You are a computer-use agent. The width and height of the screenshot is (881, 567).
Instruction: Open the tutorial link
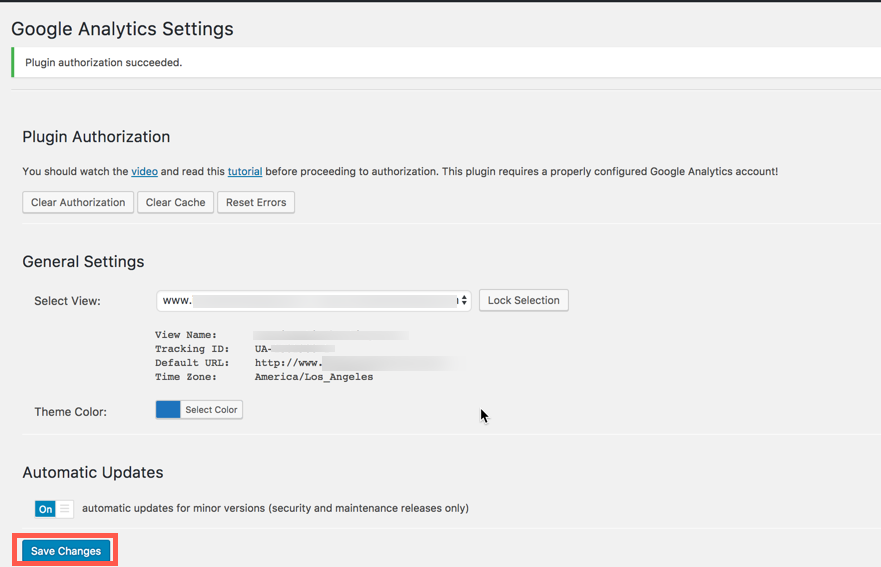coord(245,172)
